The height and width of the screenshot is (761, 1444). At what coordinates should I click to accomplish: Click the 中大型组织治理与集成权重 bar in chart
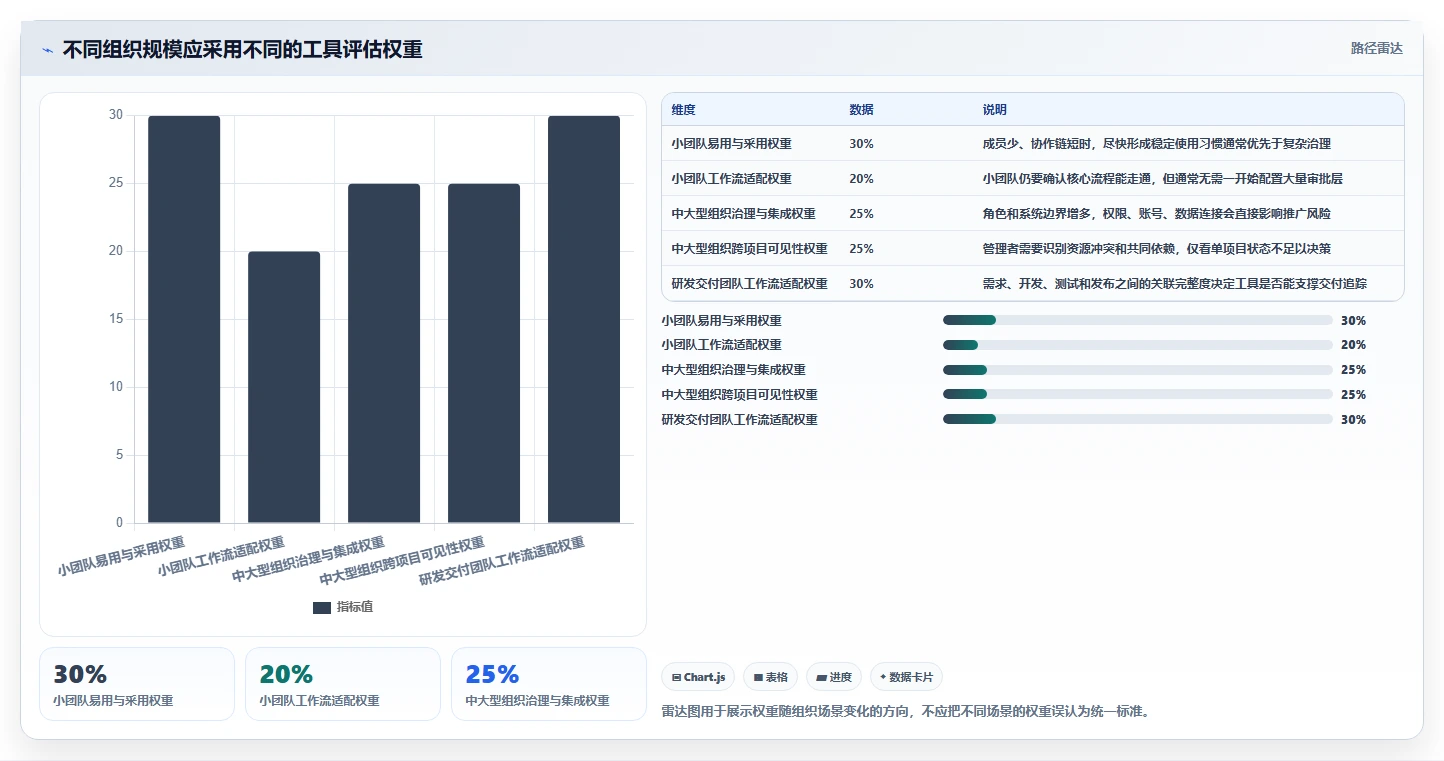pos(384,353)
